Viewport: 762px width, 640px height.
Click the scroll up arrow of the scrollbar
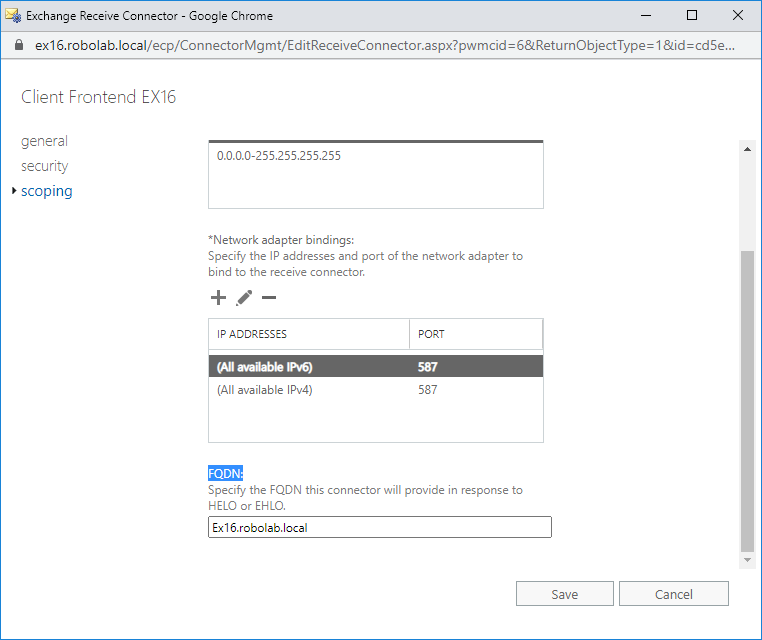(x=747, y=149)
